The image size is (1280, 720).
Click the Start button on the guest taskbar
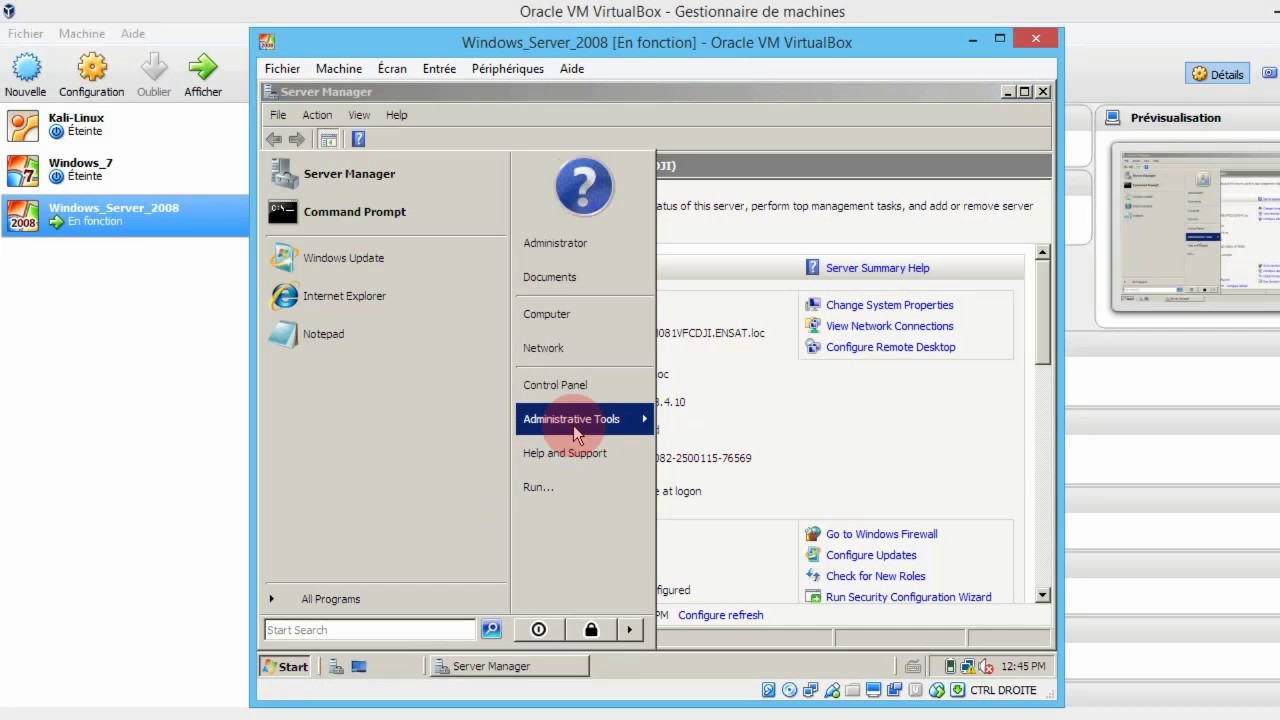(x=285, y=666)
